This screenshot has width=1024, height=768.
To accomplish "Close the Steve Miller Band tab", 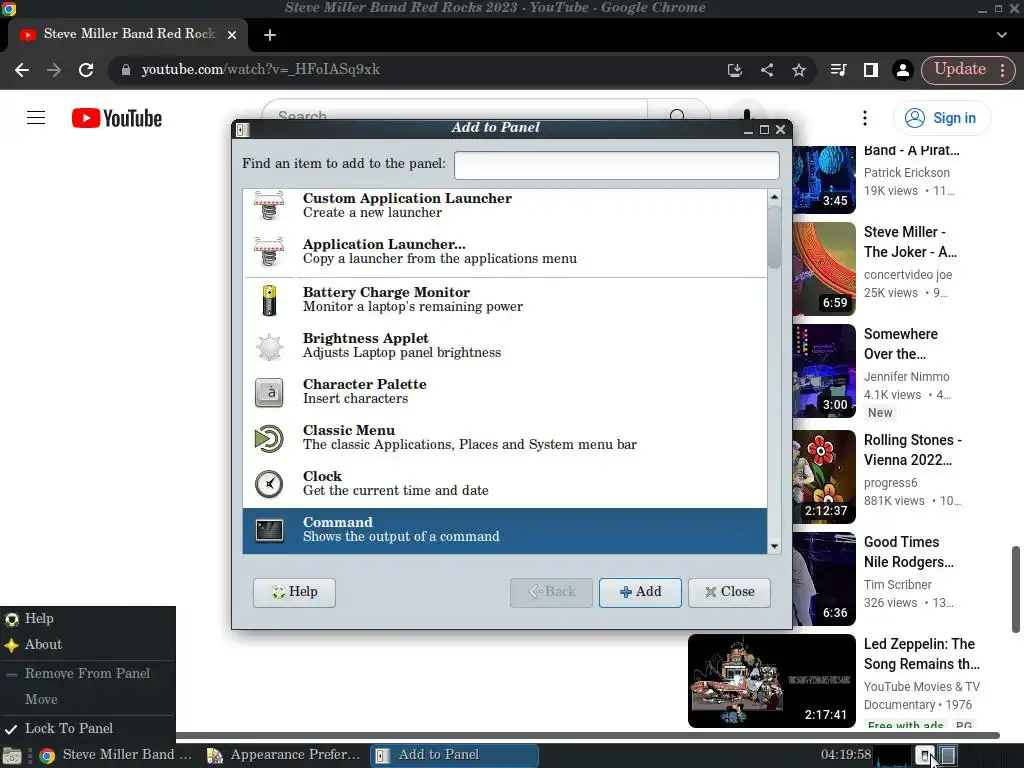I will coord(232,35).
